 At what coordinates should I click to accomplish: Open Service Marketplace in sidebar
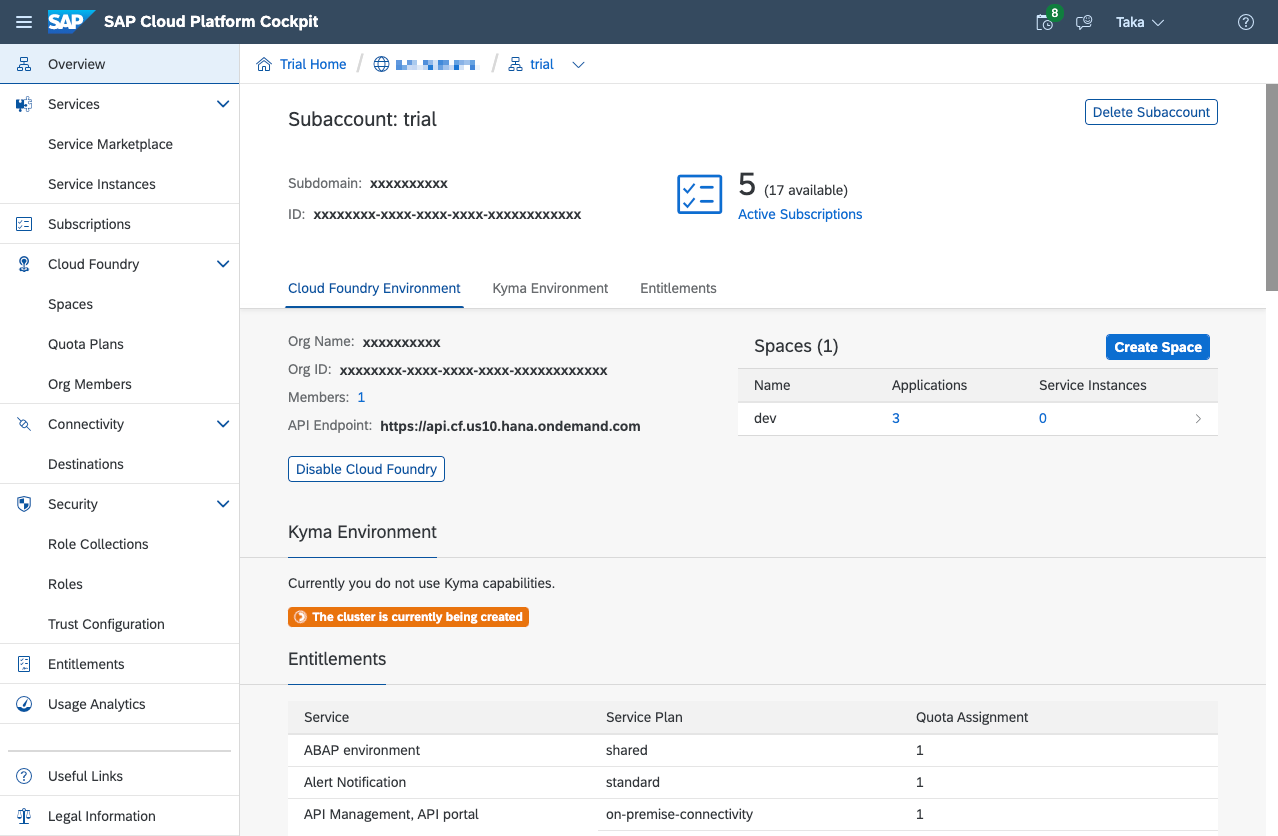click(110, 144)
